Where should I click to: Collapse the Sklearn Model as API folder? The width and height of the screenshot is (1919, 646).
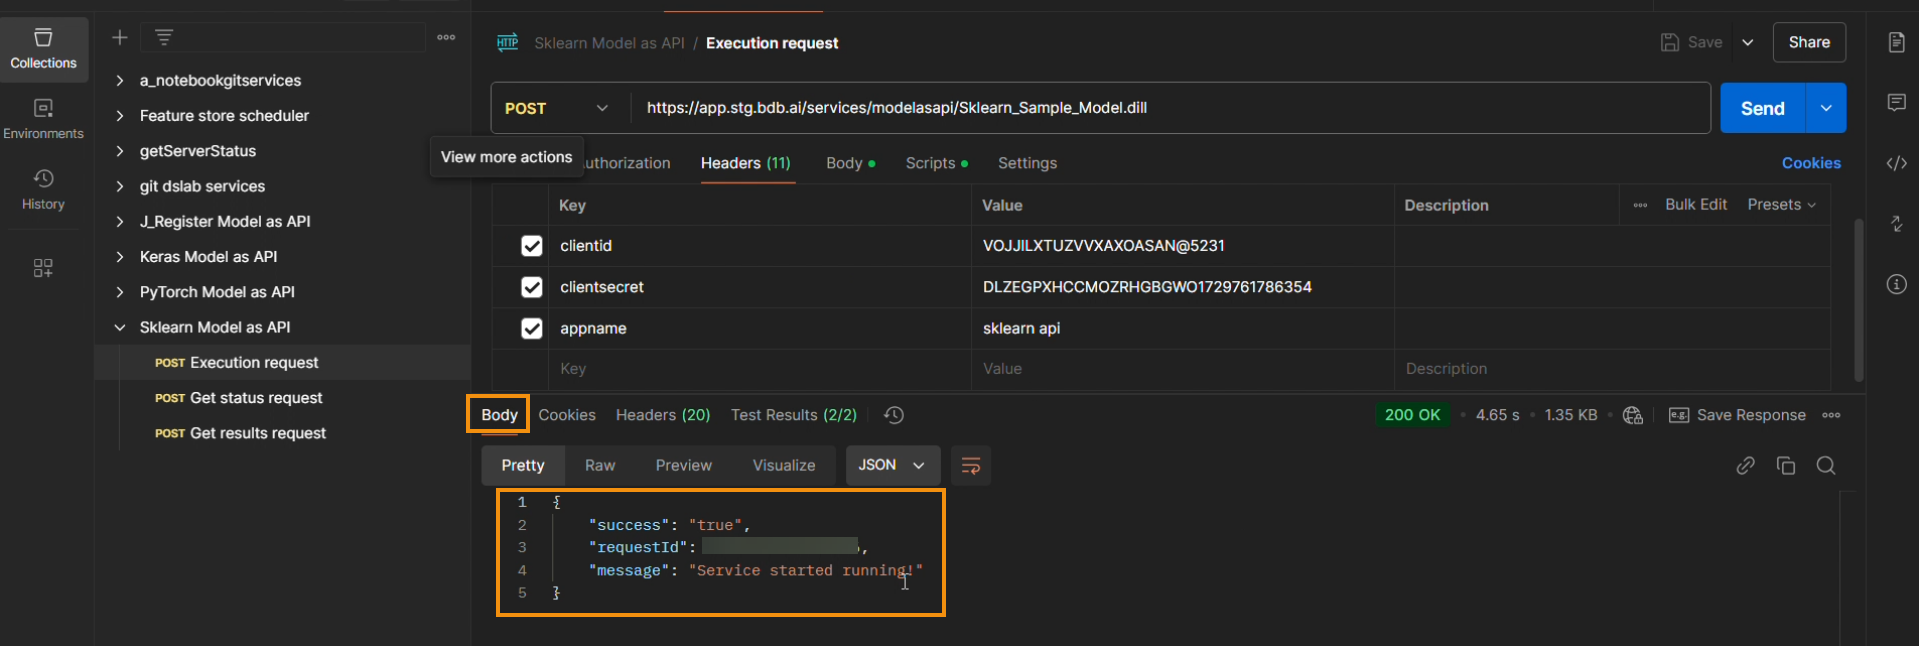click(120, 328)
